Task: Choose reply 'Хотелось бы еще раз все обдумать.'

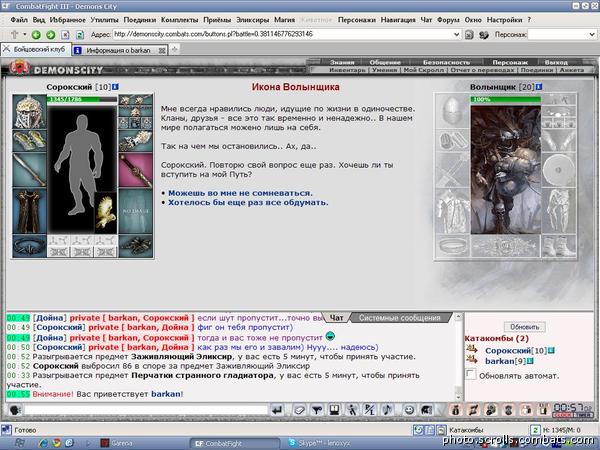Action: pyautogui.click(x=248, y=202)
